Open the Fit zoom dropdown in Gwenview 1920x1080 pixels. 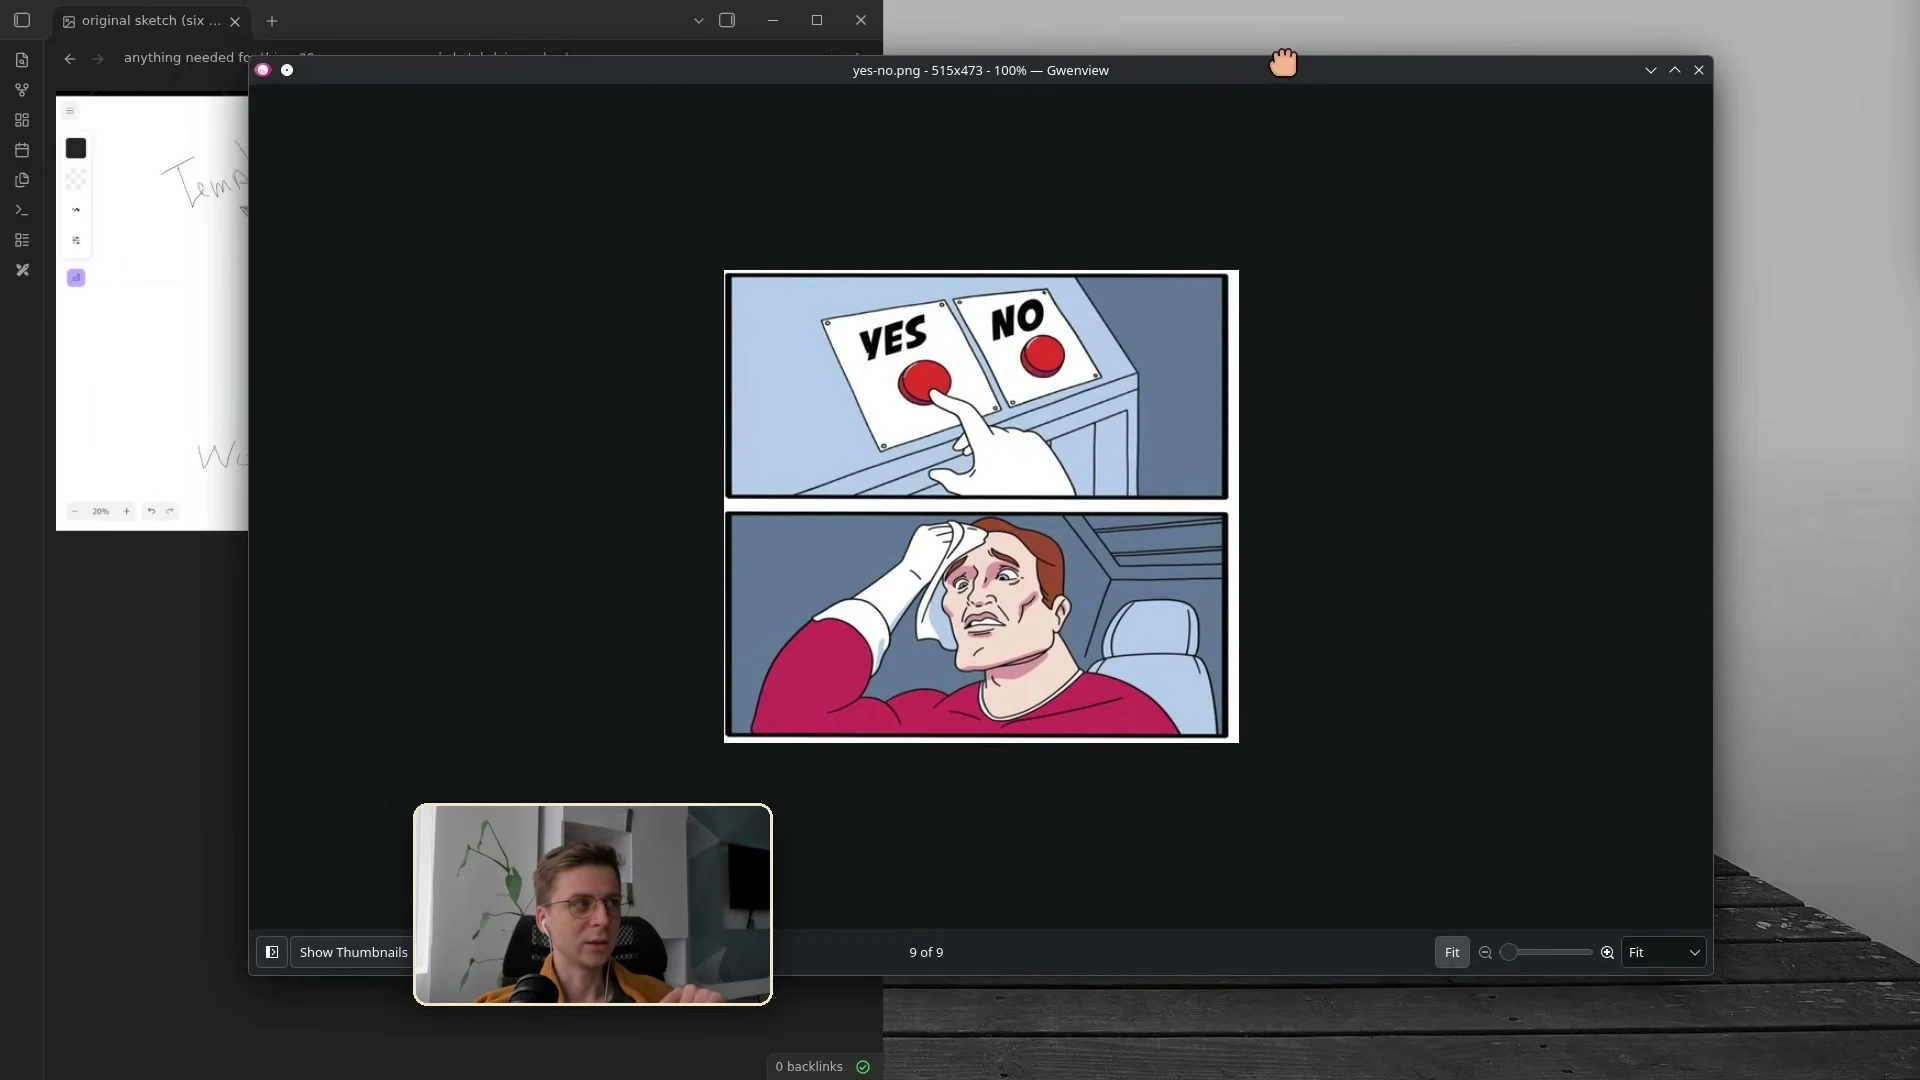click(1664, 952)
